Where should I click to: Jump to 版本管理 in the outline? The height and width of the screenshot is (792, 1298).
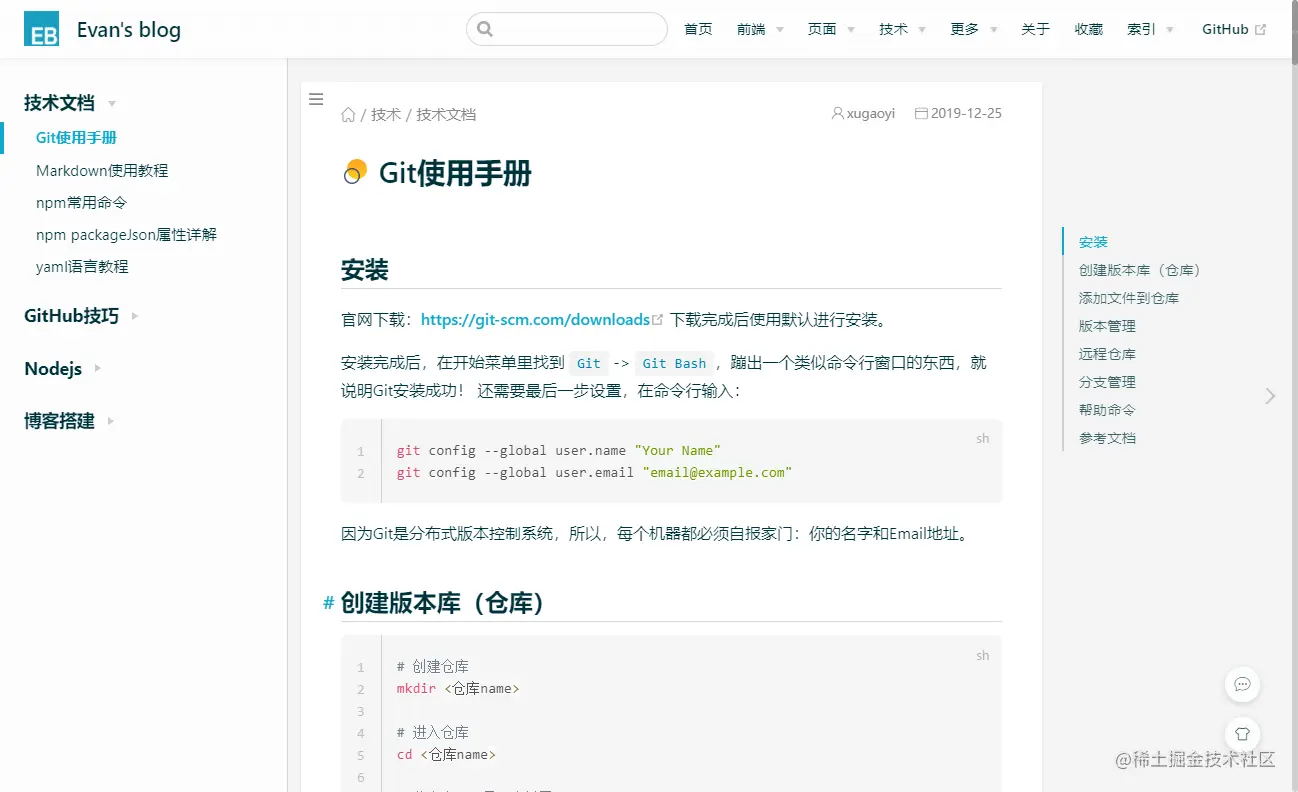pos(1107,326)
